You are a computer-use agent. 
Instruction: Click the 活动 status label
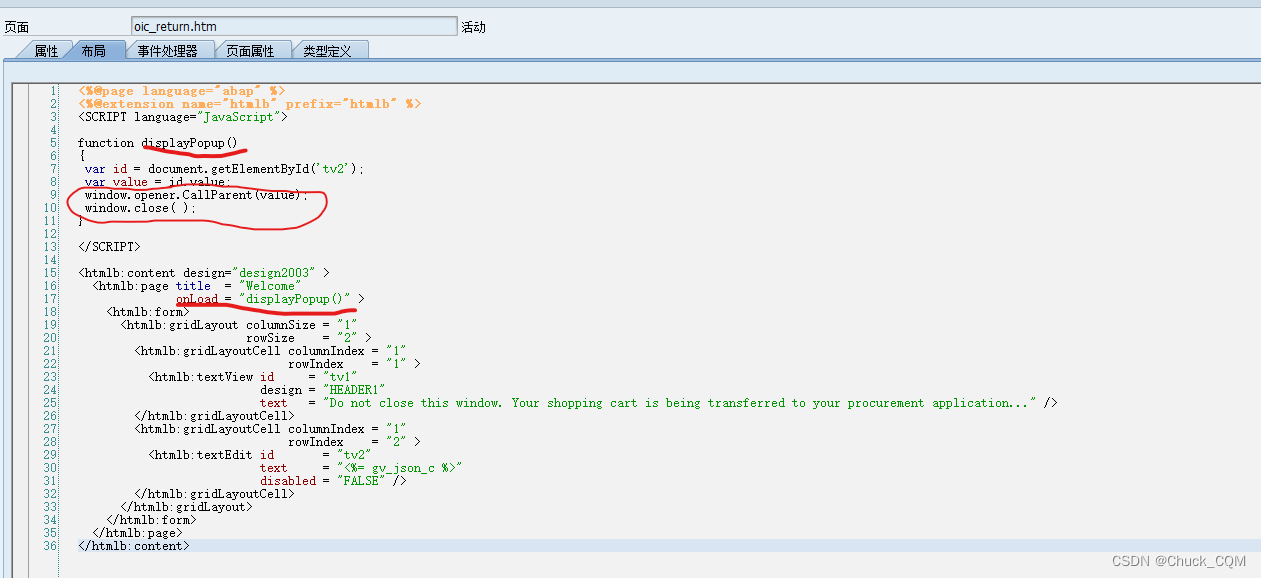pos(474,27)
